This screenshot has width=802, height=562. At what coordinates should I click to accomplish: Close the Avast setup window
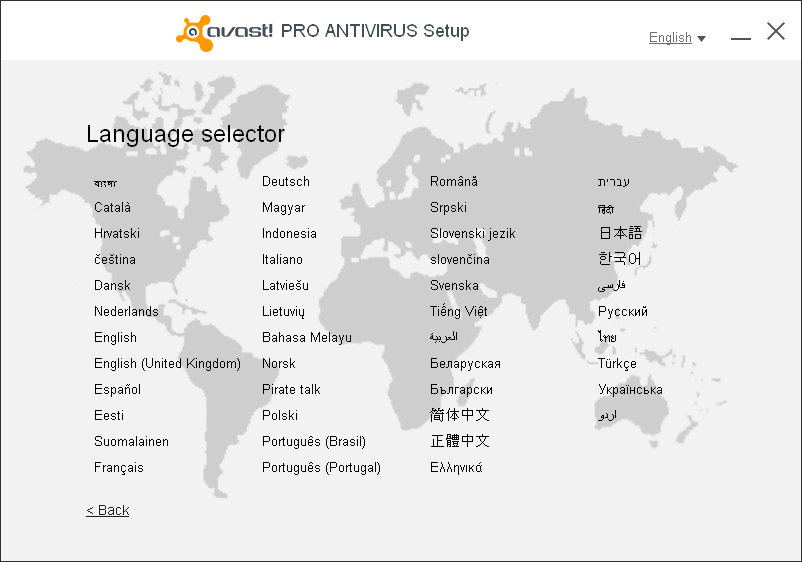coord(776,31)
